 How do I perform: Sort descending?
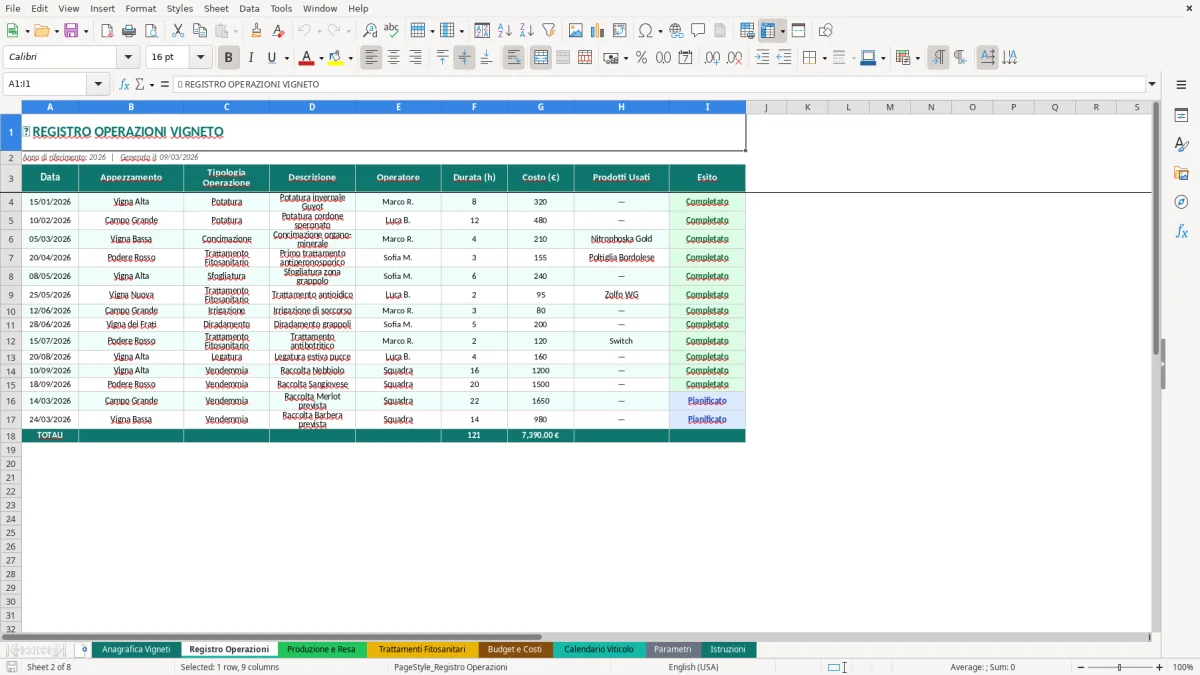(x=527, y=31)
